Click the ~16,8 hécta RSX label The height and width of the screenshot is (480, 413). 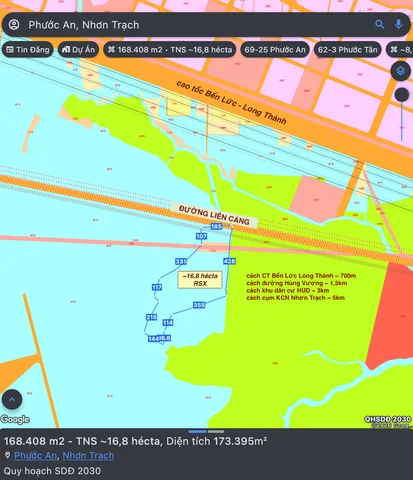(x=200, y=280)
